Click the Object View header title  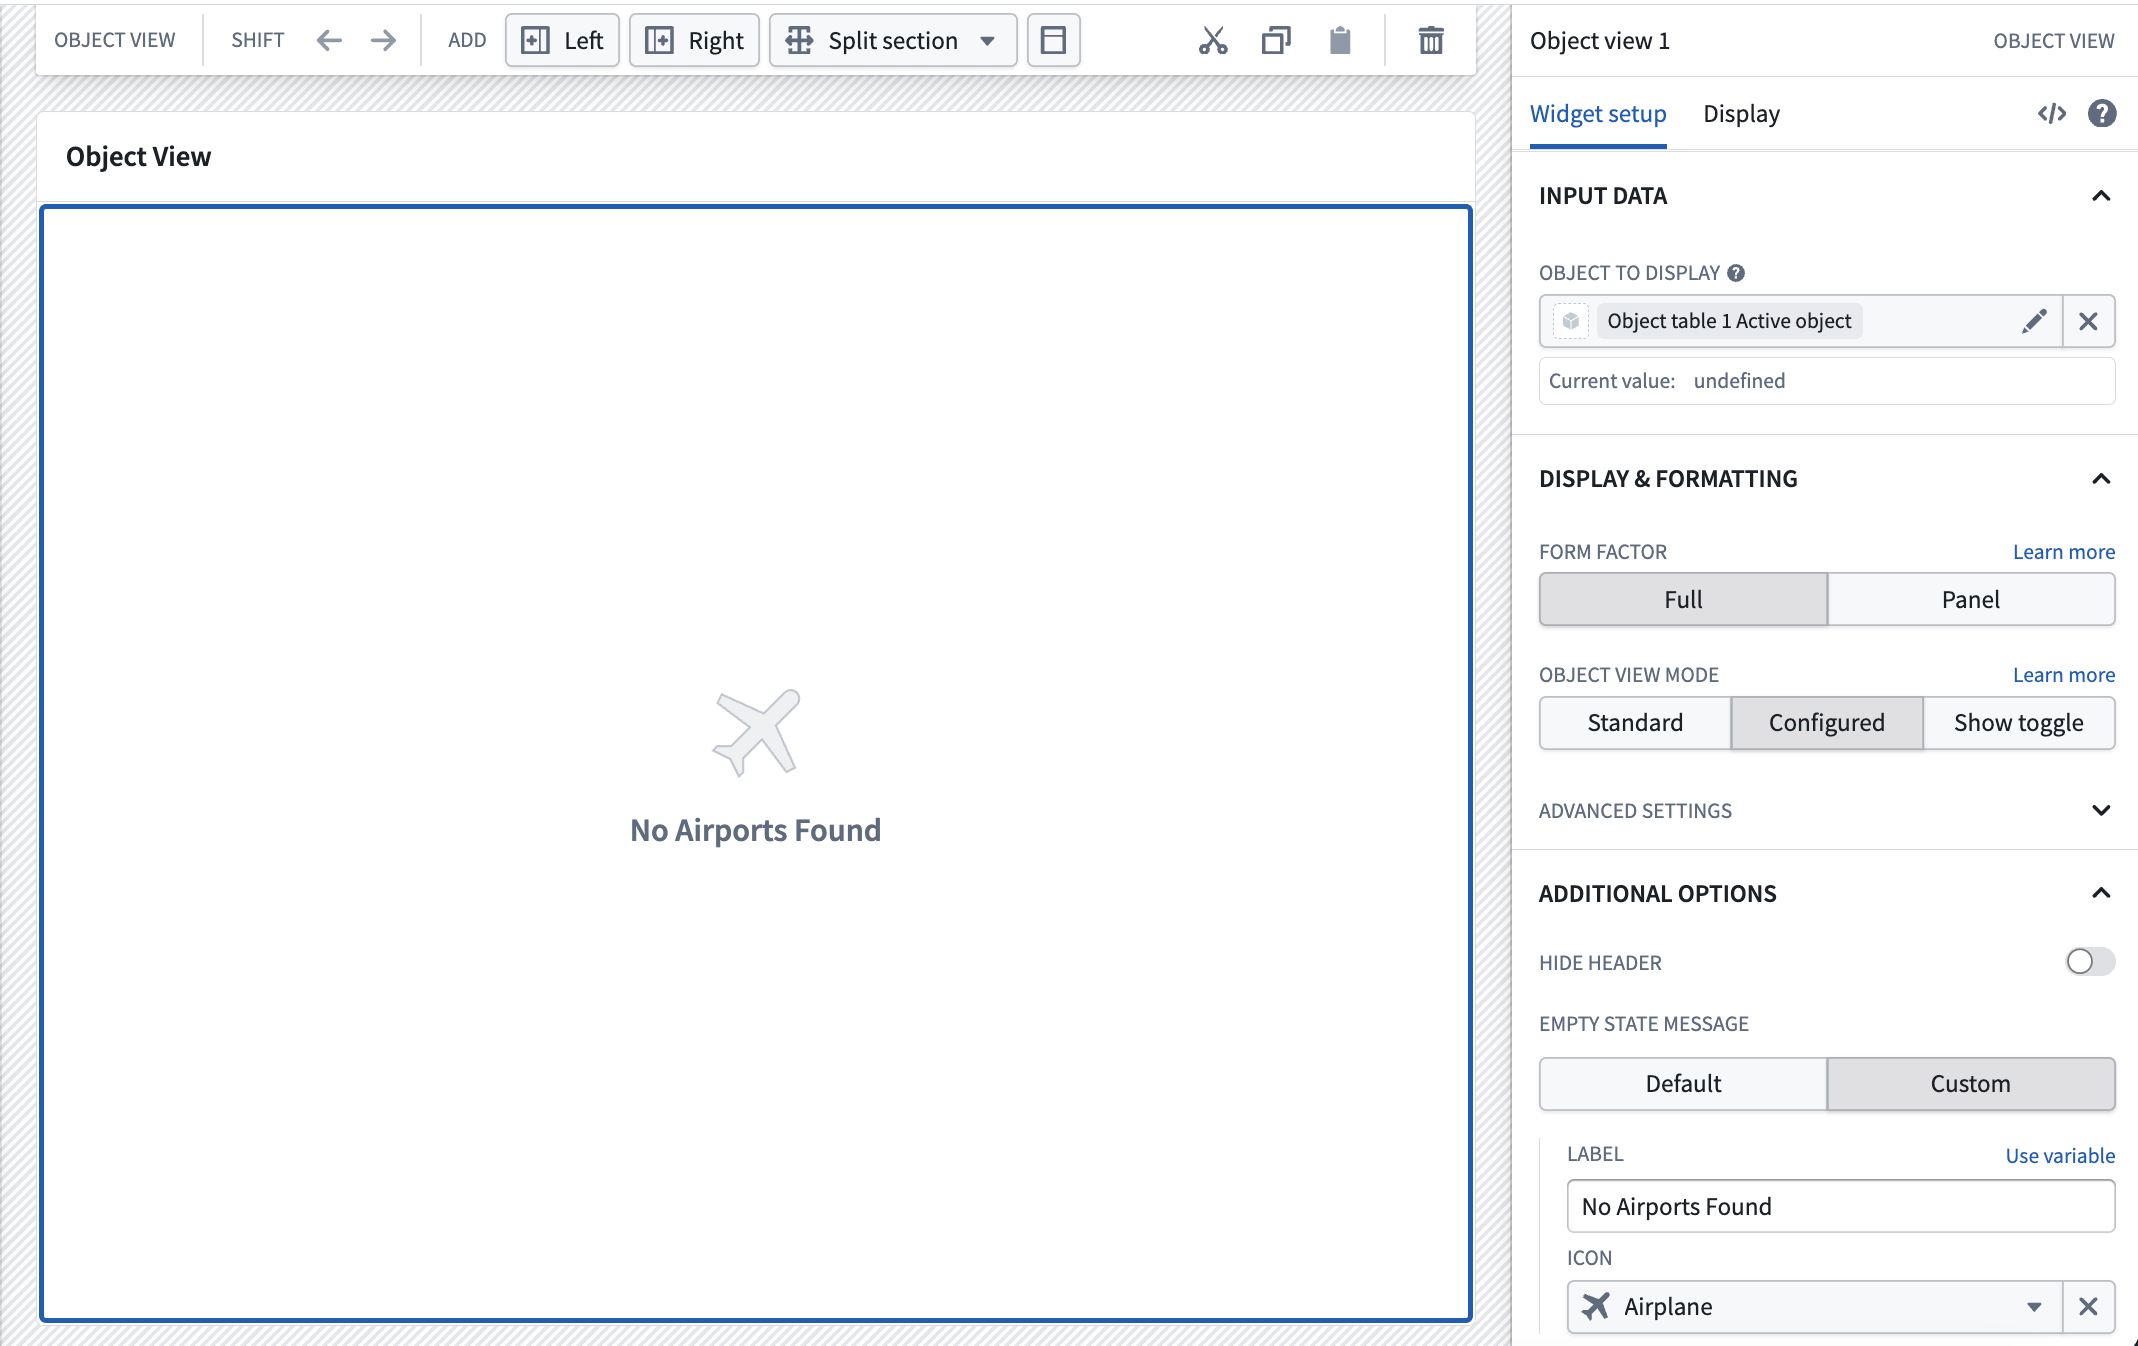click(138, 157)
